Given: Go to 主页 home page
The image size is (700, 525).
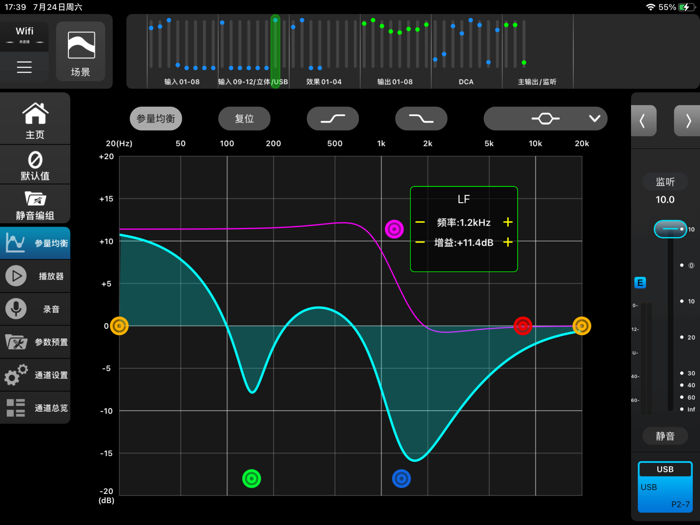Looking at the screenshot, I should (35, 120).
